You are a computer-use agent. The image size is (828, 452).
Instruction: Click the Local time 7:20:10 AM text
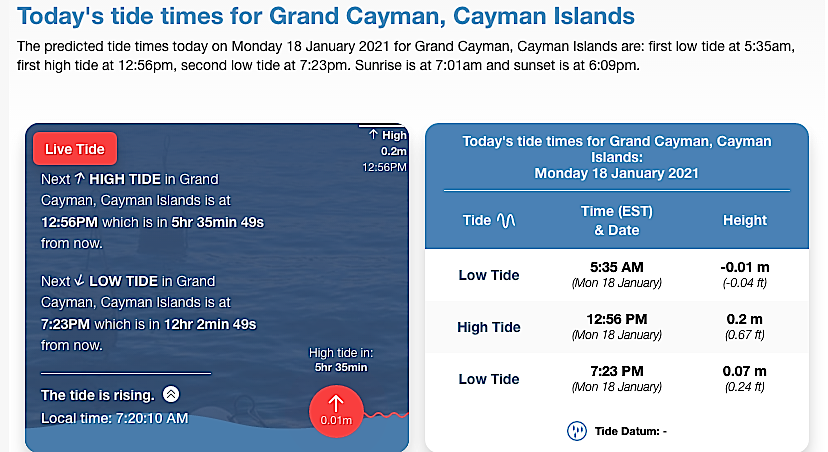click(114, 417)
